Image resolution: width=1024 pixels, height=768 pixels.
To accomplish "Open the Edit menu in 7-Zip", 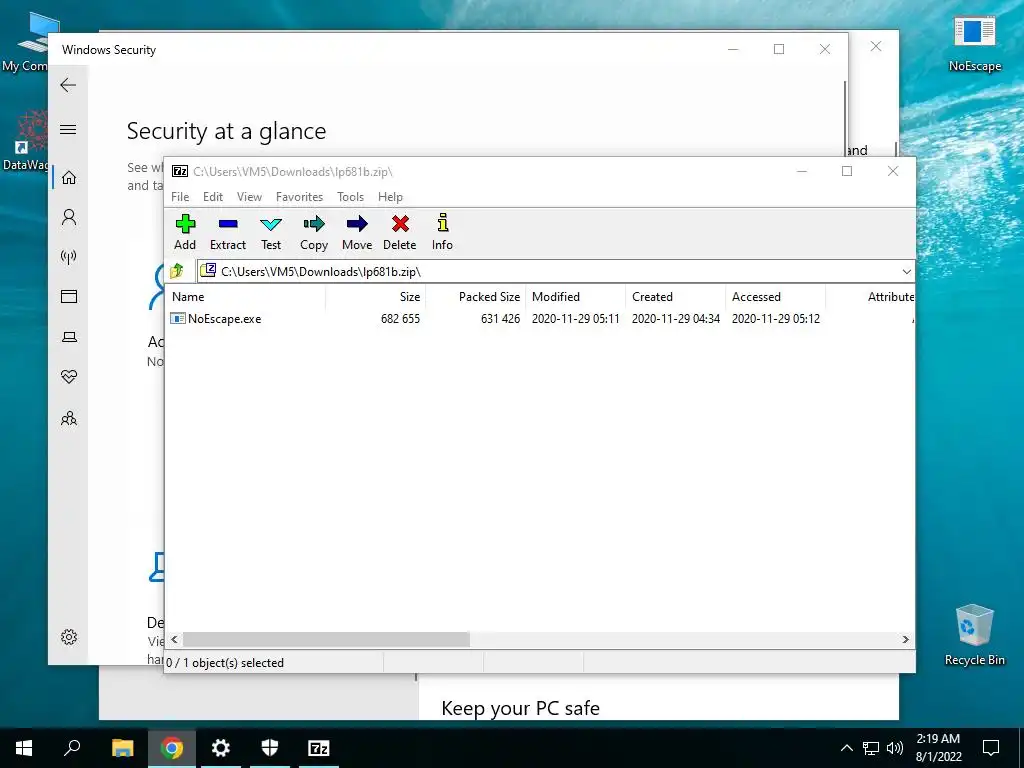I will coord(213,197).
